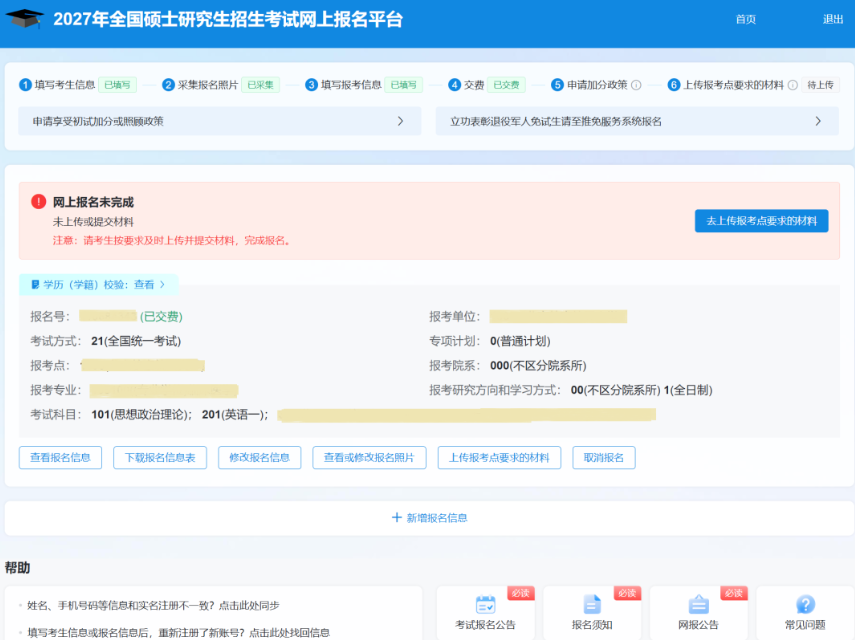Viewport: 855px width, 640px height.
Task: Click 去上传报考点要求的材料 blue button
Action: pyautogui.click(x=761, y=221)
